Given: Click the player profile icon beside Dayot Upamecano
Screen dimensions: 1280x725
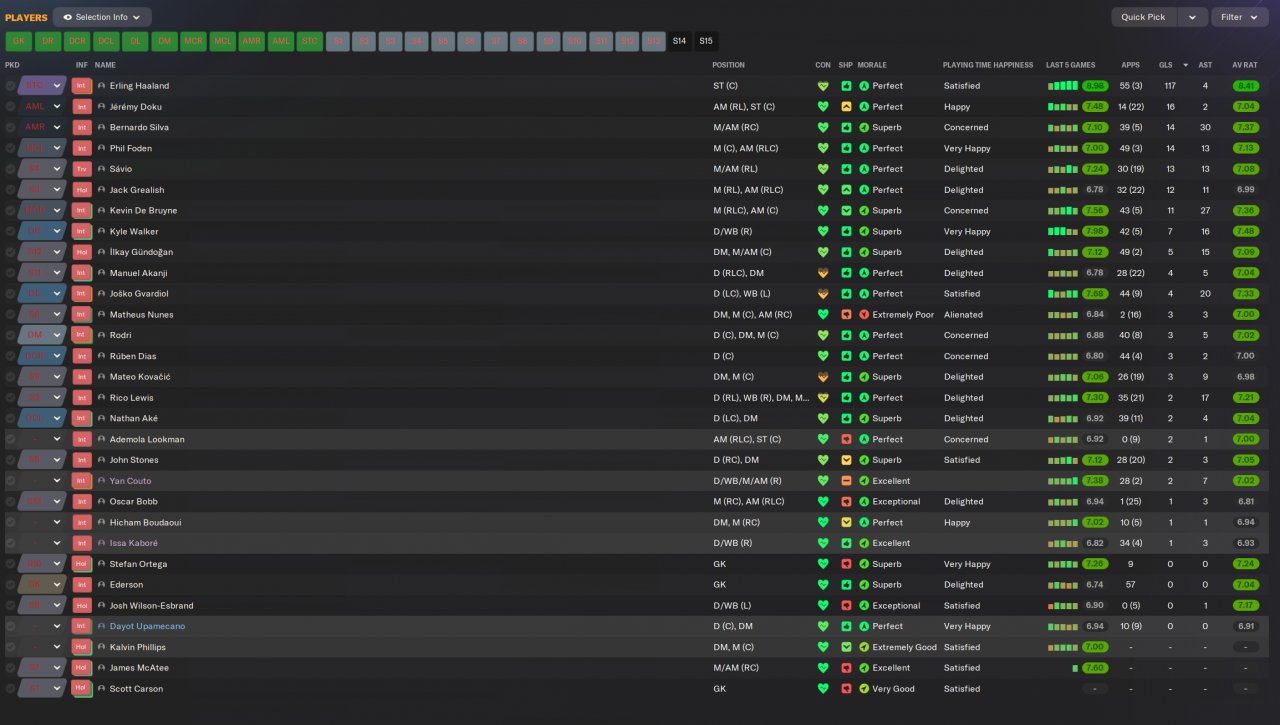Looking at the screenshot, I should (x=101, y=626).
